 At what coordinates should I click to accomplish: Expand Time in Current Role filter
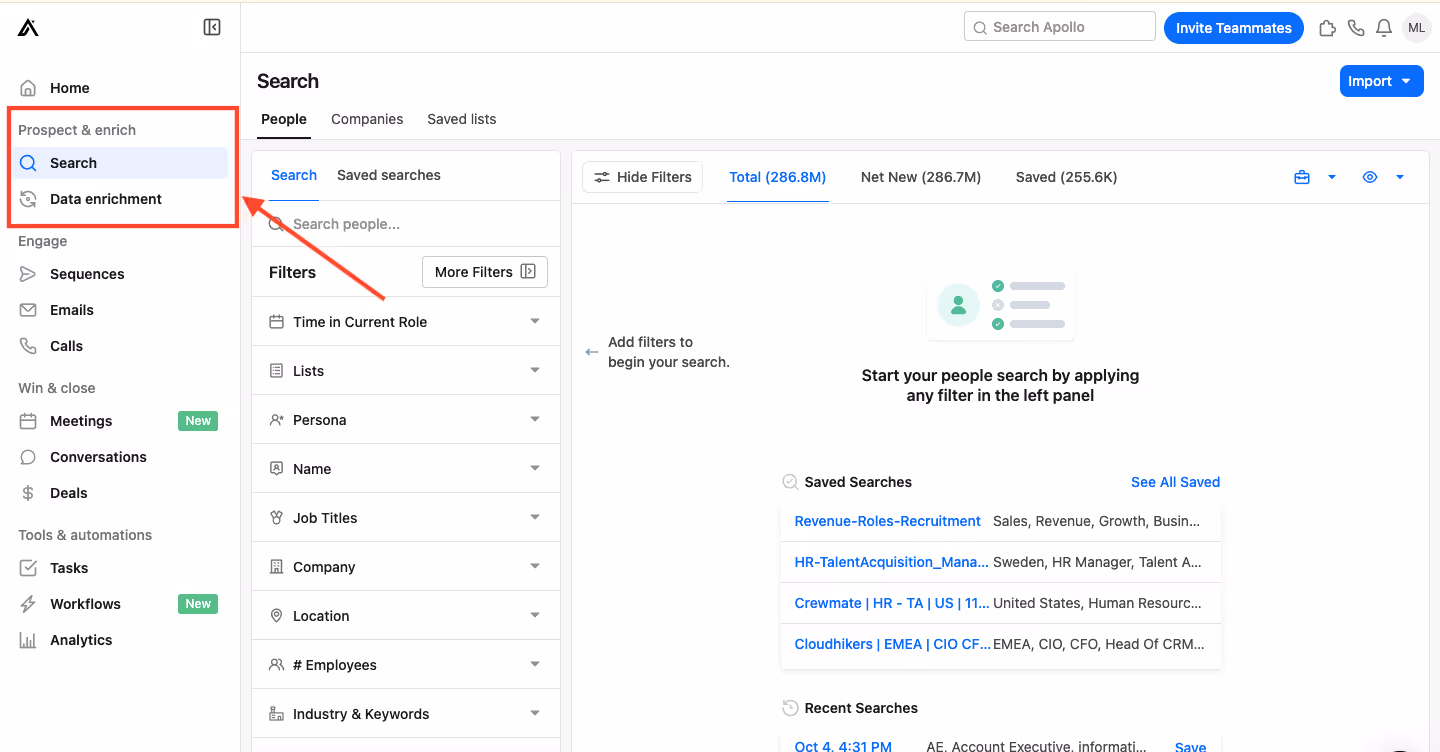click(x=406, y=322)
